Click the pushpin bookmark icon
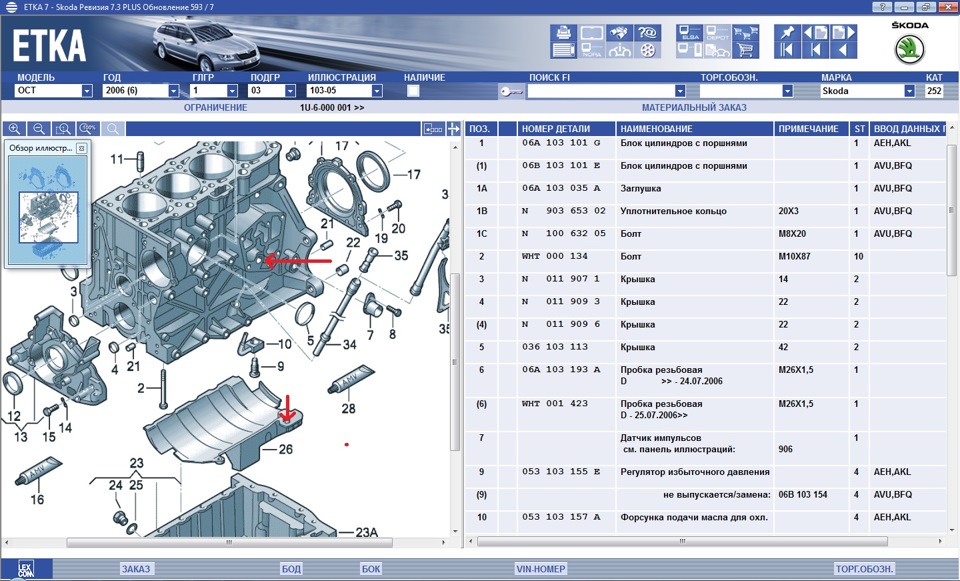The height and width of the screenshot is (581, 960). click(787, 32)
